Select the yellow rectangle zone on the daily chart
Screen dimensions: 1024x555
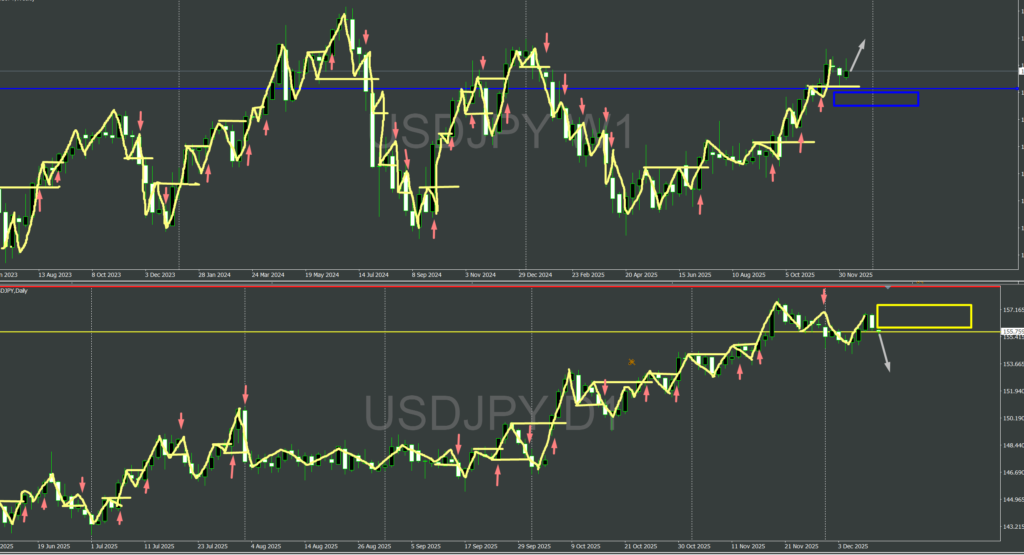(923, 316)
